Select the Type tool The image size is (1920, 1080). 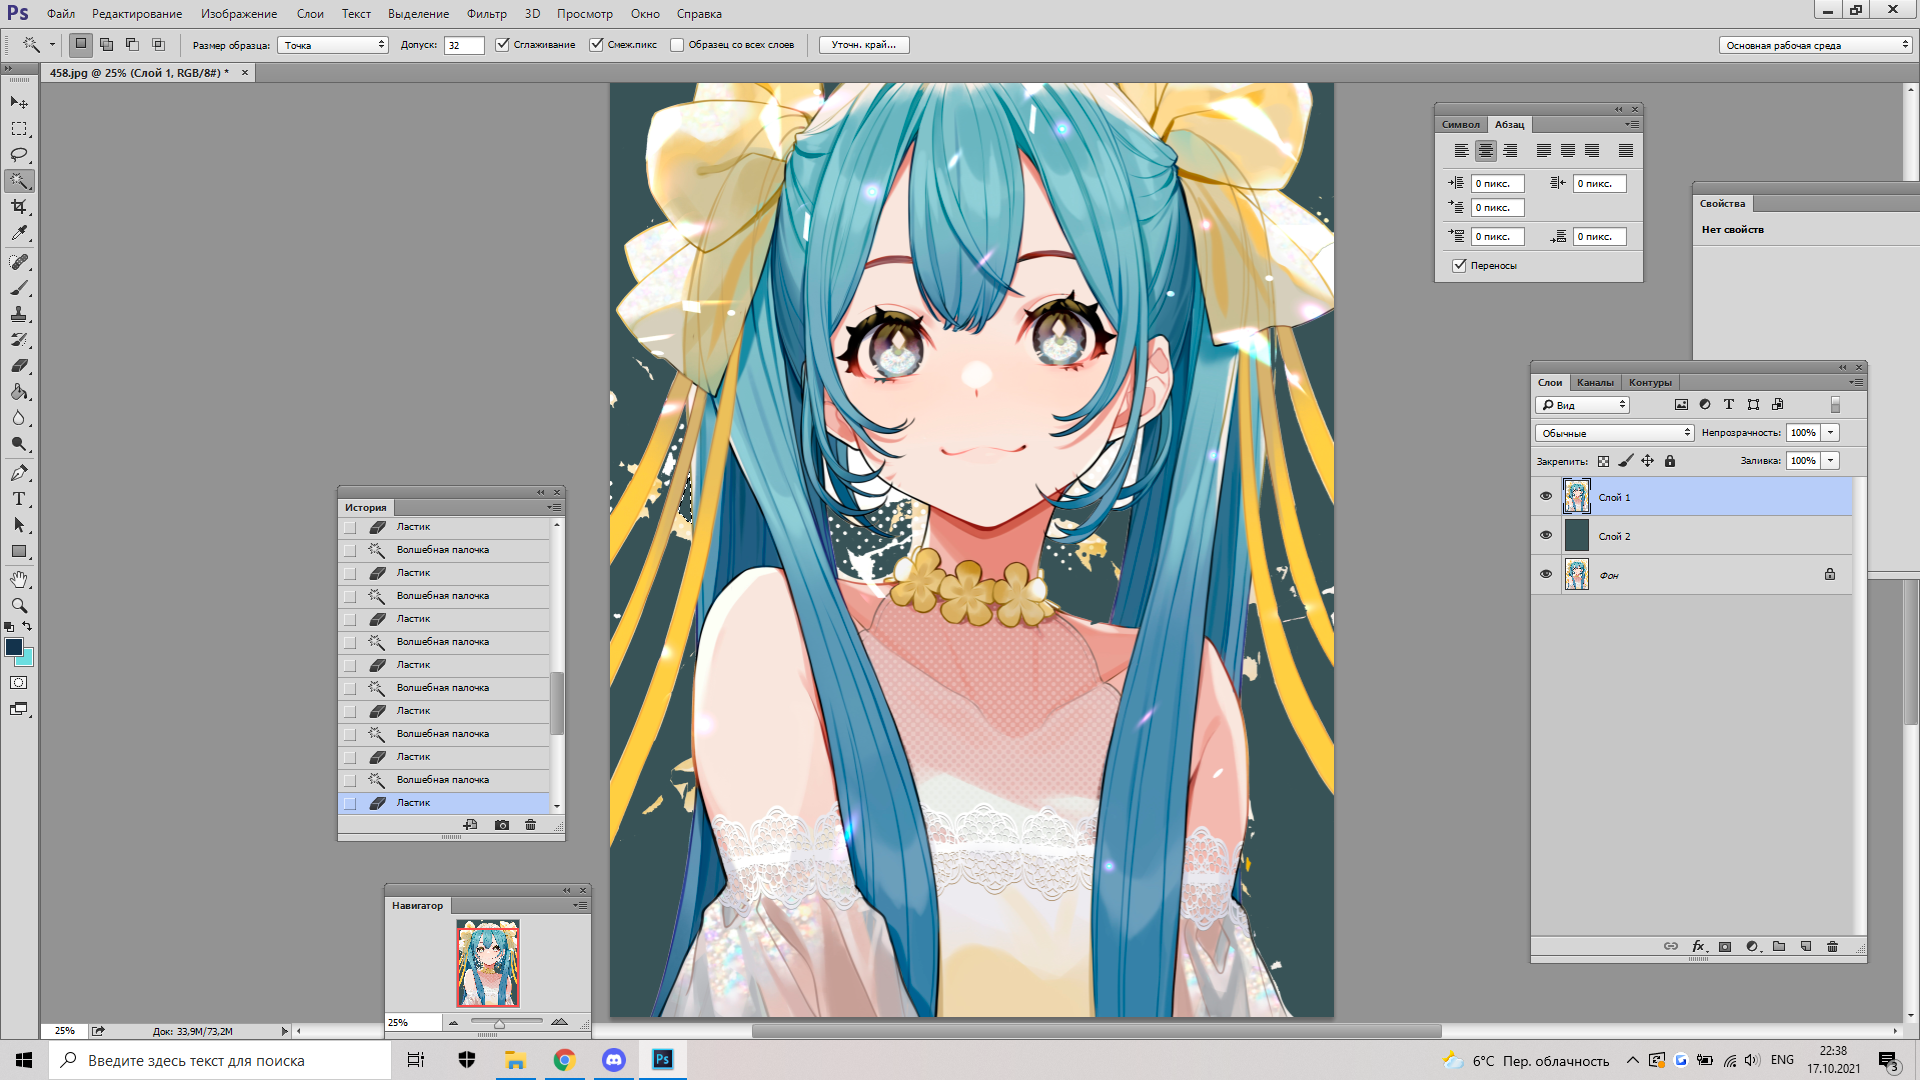[x=19, y=499]
